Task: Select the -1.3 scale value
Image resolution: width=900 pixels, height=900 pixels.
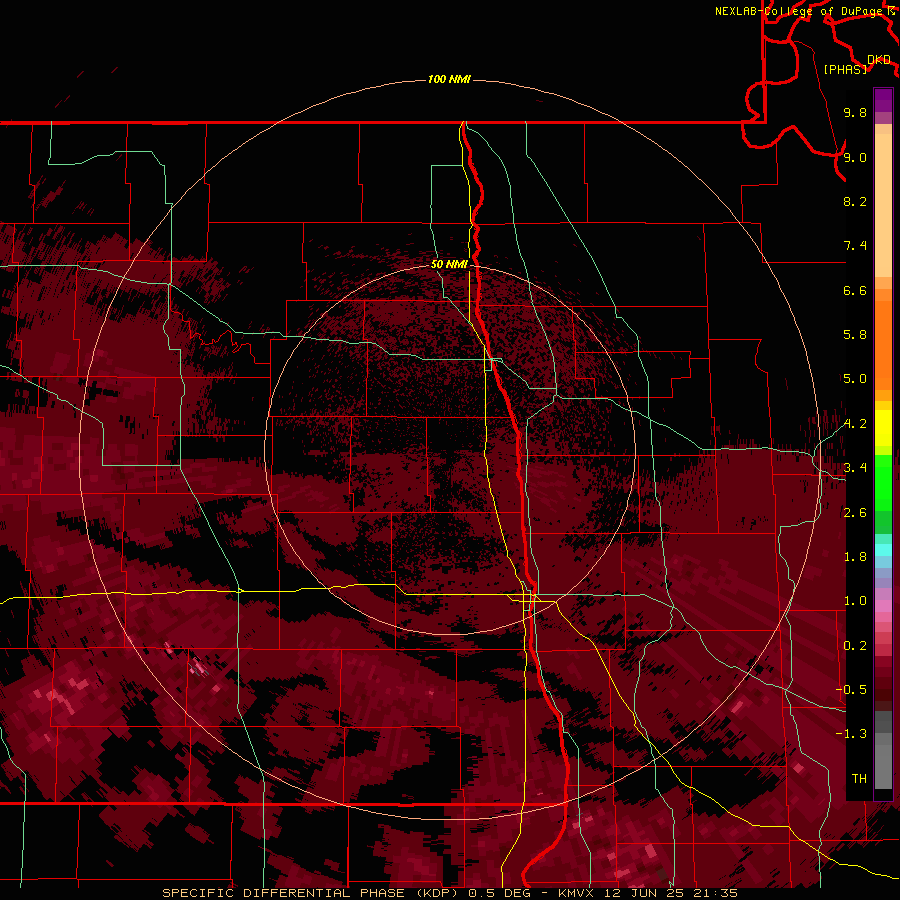Action: pyautogui.click(x=851, y=734)
